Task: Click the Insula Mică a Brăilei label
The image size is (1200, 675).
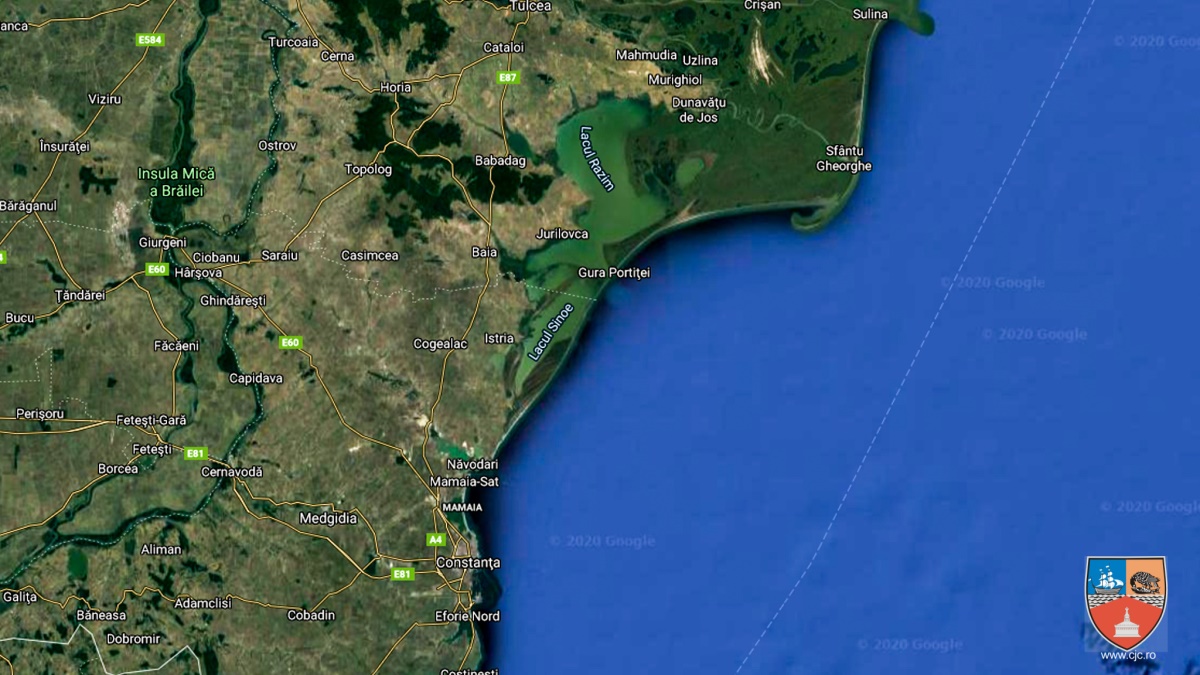Action: tap(176, 181)
